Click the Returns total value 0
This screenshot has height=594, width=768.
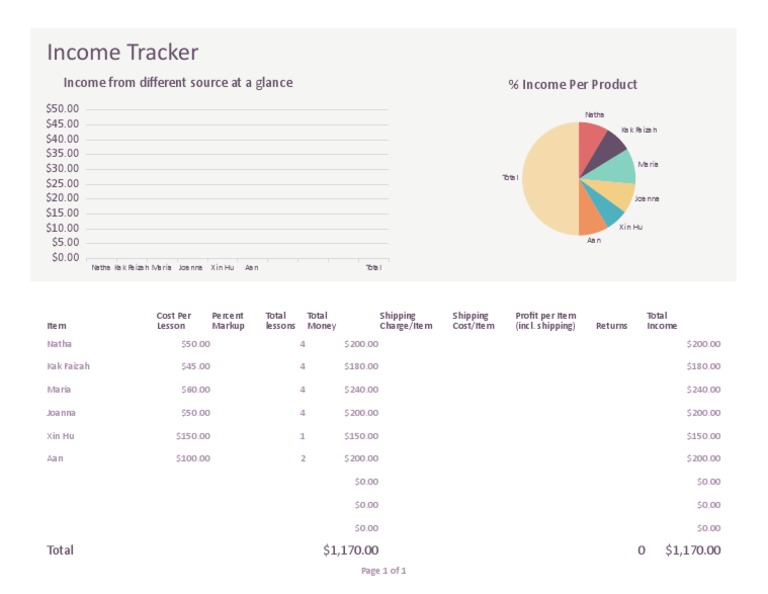click(641, 550)
